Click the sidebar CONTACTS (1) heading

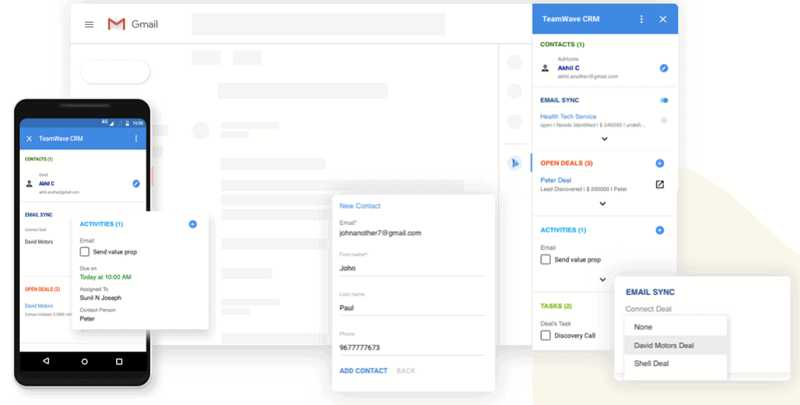562,44
